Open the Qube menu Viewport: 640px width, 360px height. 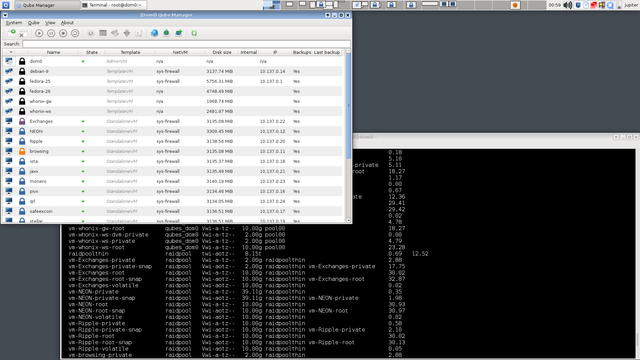click(33, 23)
